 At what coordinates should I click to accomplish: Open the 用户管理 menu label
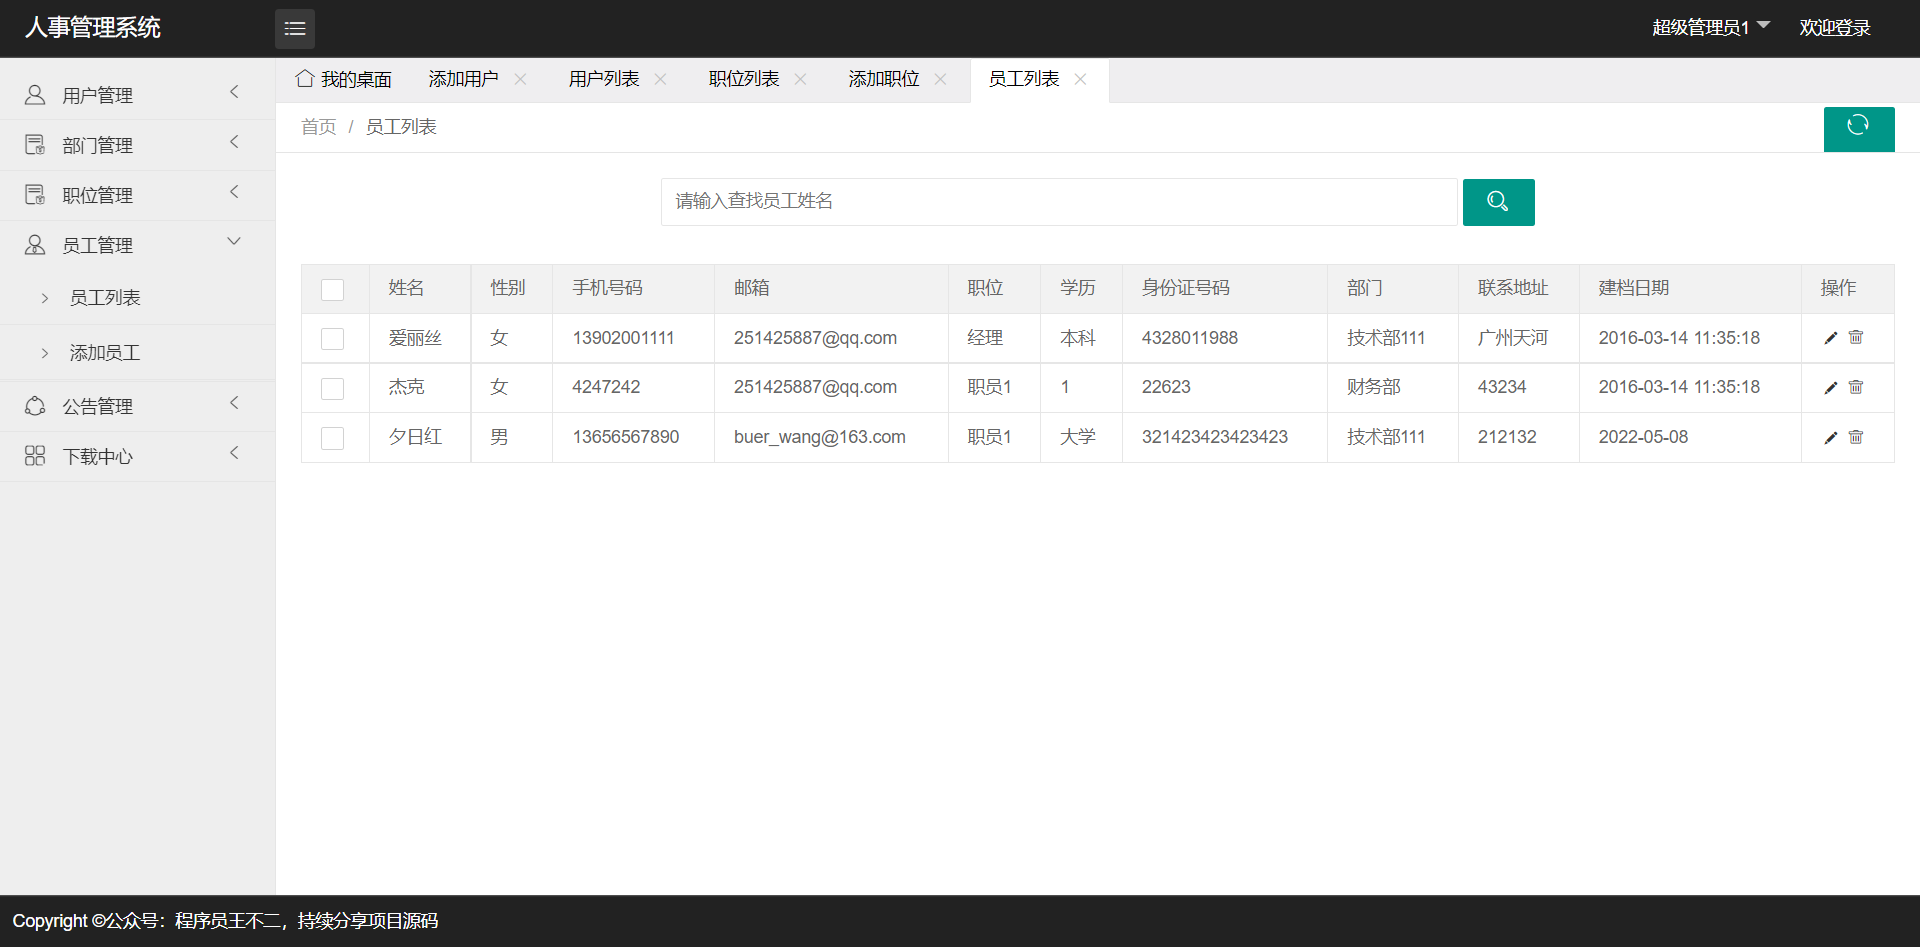pos(98,96)
